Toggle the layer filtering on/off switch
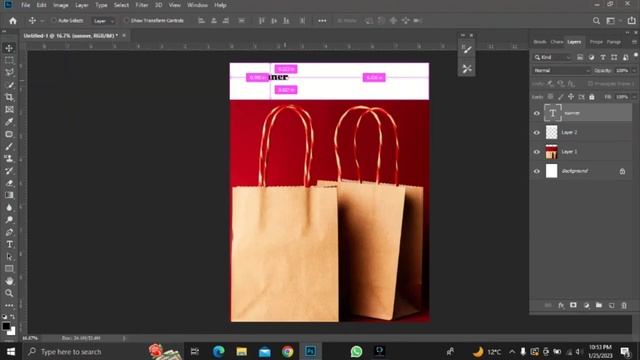The height and width of the screenshot is (360, 640). point(636,56)
